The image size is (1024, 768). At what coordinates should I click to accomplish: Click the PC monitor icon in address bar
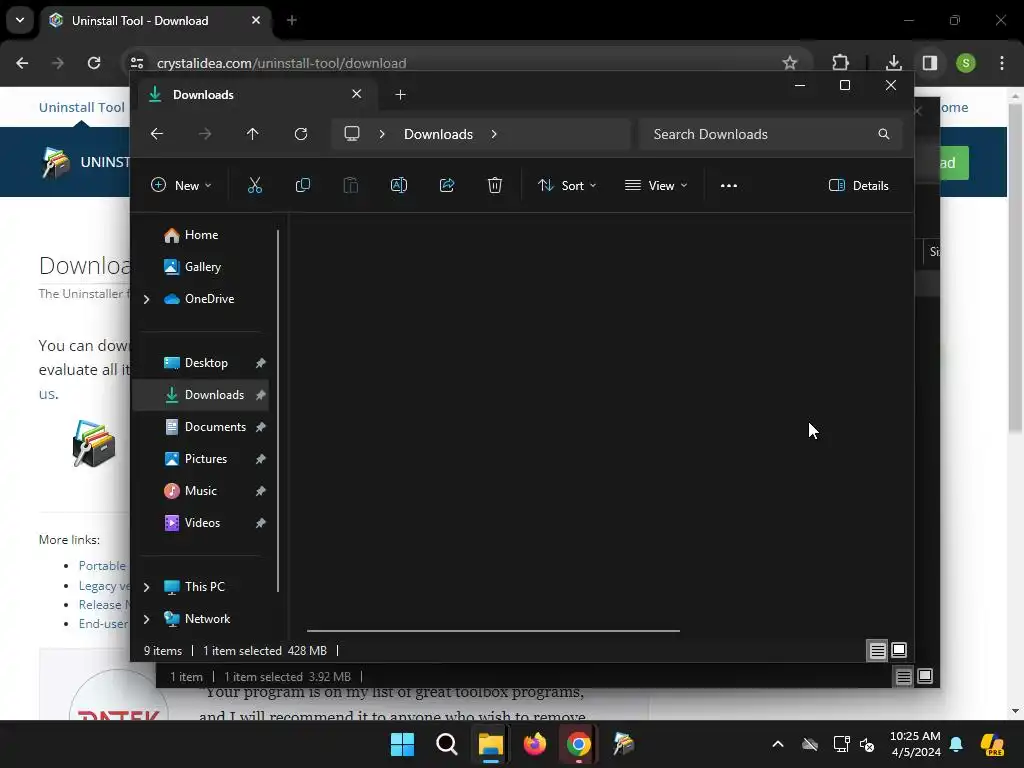point(352,134)
